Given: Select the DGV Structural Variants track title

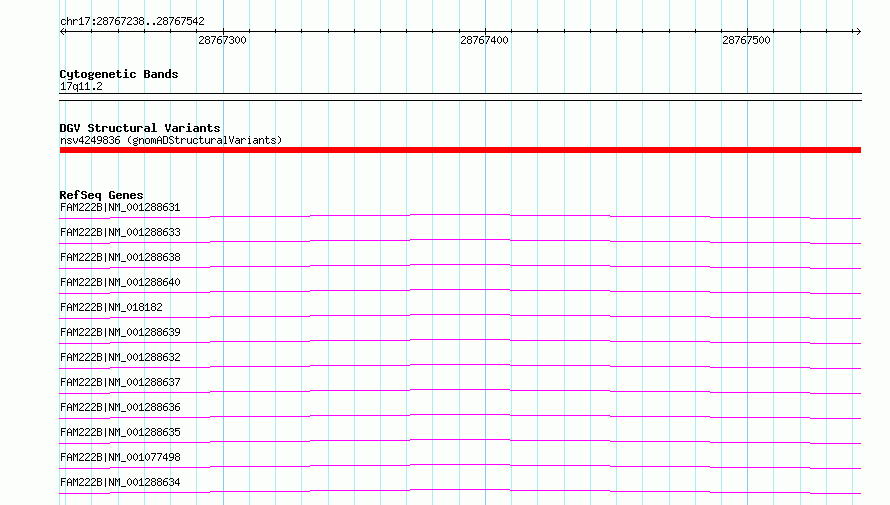Looking at the screenshot, I should pos(140,128).
